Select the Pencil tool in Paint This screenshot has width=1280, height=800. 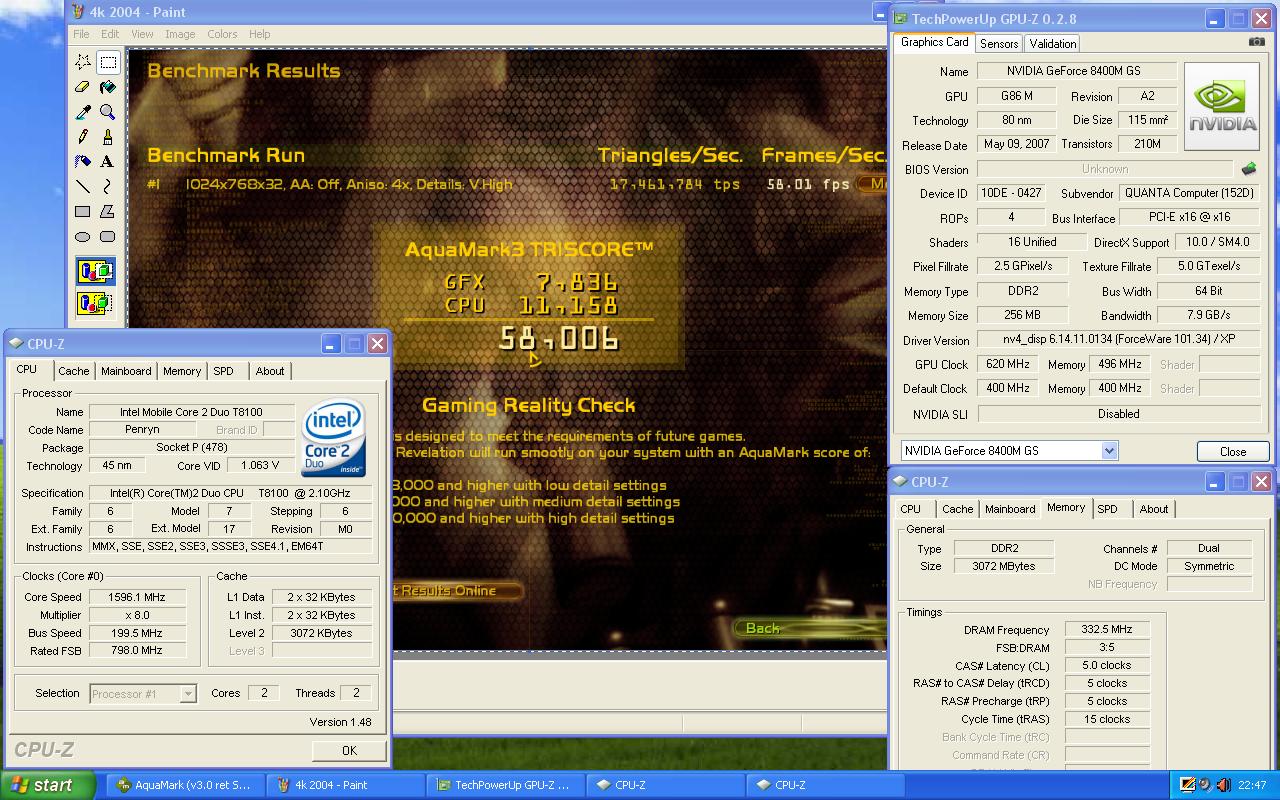[x=83, y=137]
